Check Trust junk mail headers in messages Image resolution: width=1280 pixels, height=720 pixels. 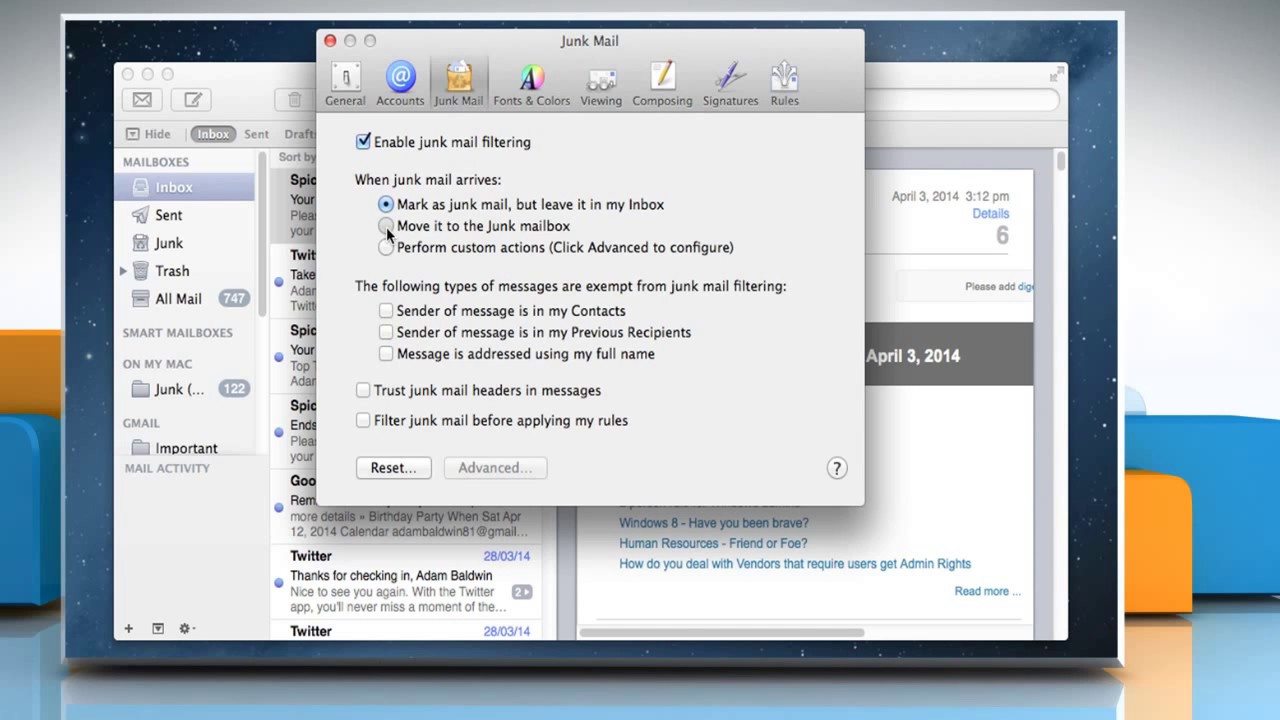363,390
